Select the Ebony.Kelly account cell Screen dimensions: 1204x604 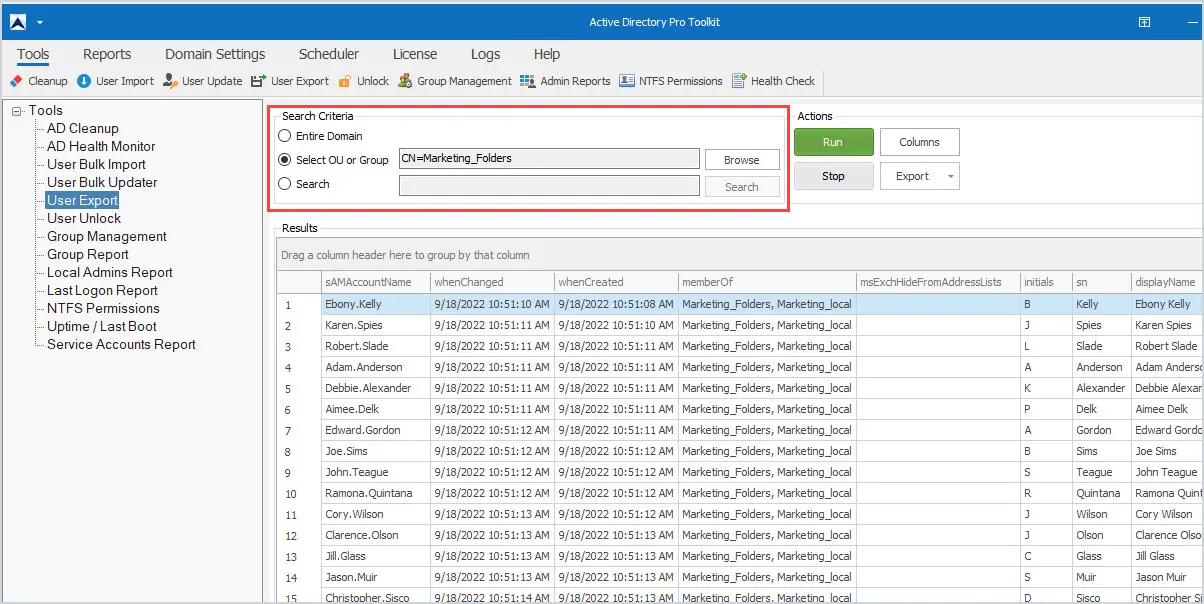[x=376, y=304]
